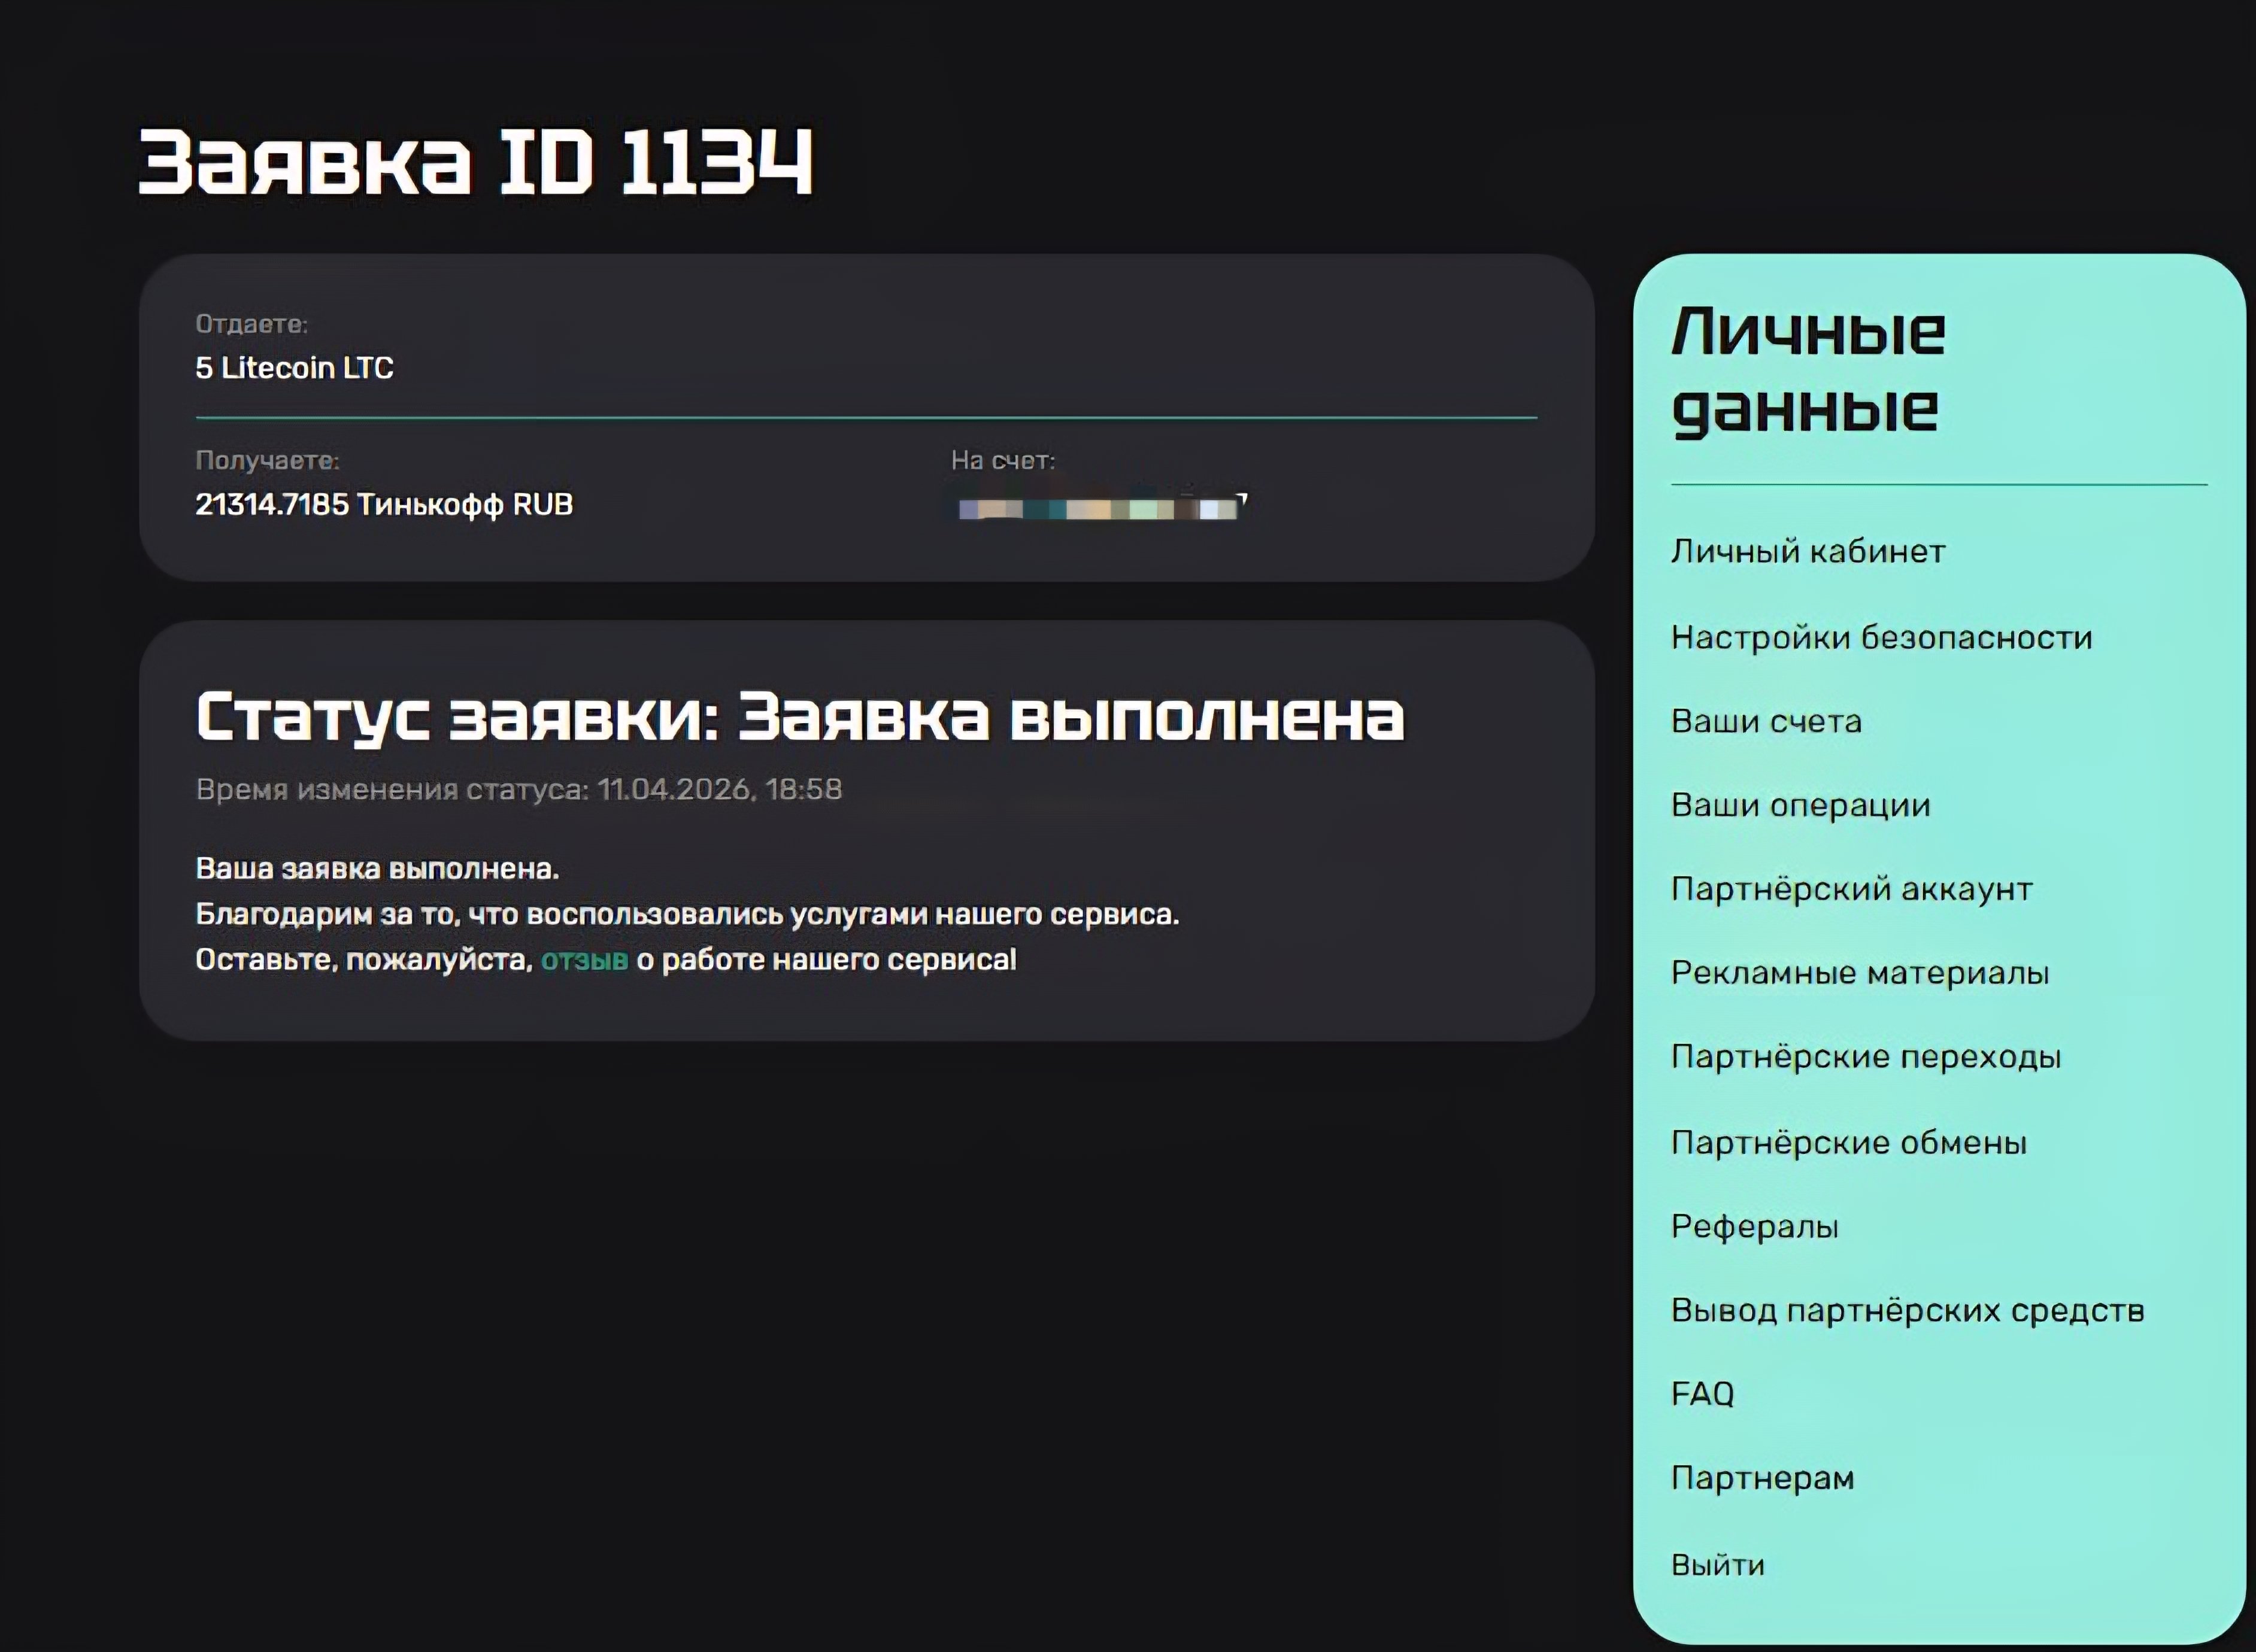Click the Благодарим за то line
The width and height of the screenshot is (2256, 1652).
(687, 914)
